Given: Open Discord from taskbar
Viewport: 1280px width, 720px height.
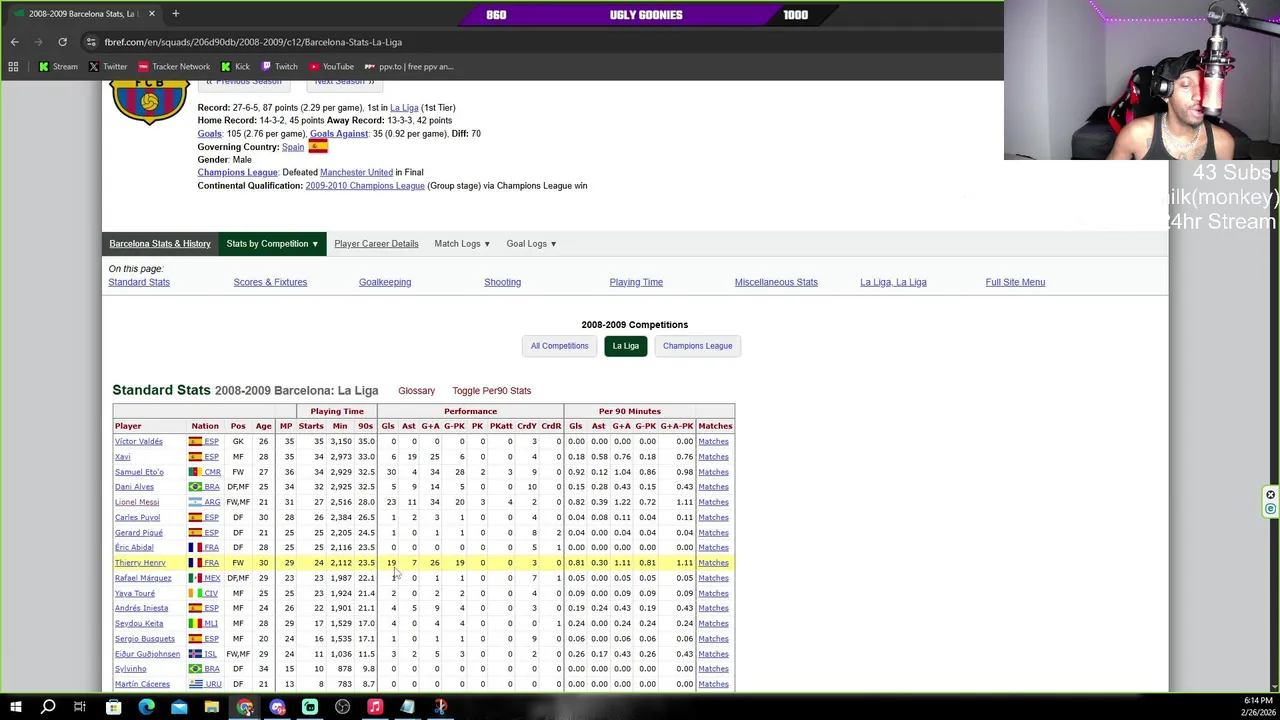Looking at the screenshot, I should pos(277,707).
